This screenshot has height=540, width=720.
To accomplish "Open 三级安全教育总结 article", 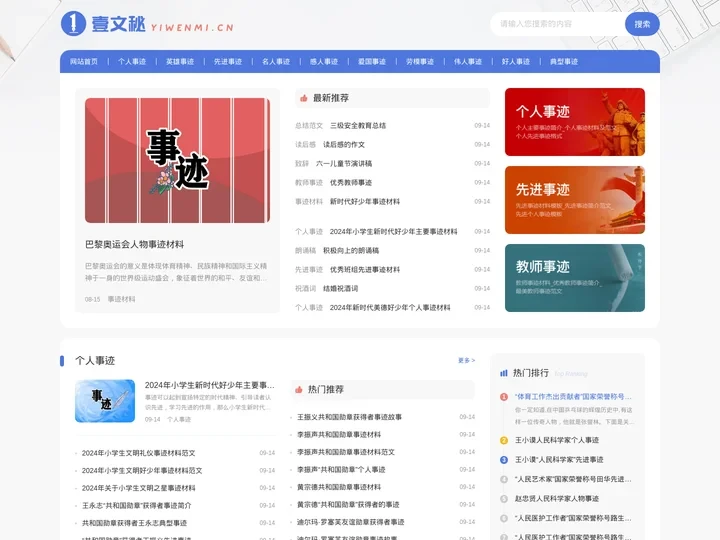I will pyautogui.click(x=358, y=125).
